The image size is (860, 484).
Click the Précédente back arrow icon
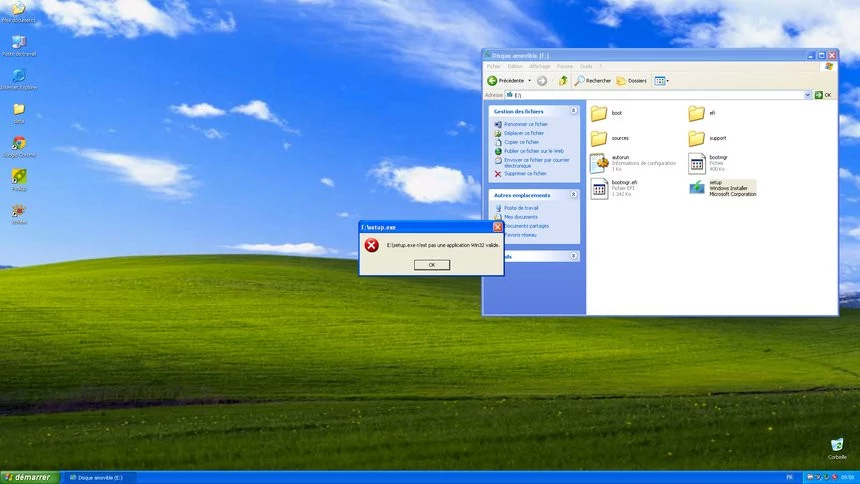[492, 81]
